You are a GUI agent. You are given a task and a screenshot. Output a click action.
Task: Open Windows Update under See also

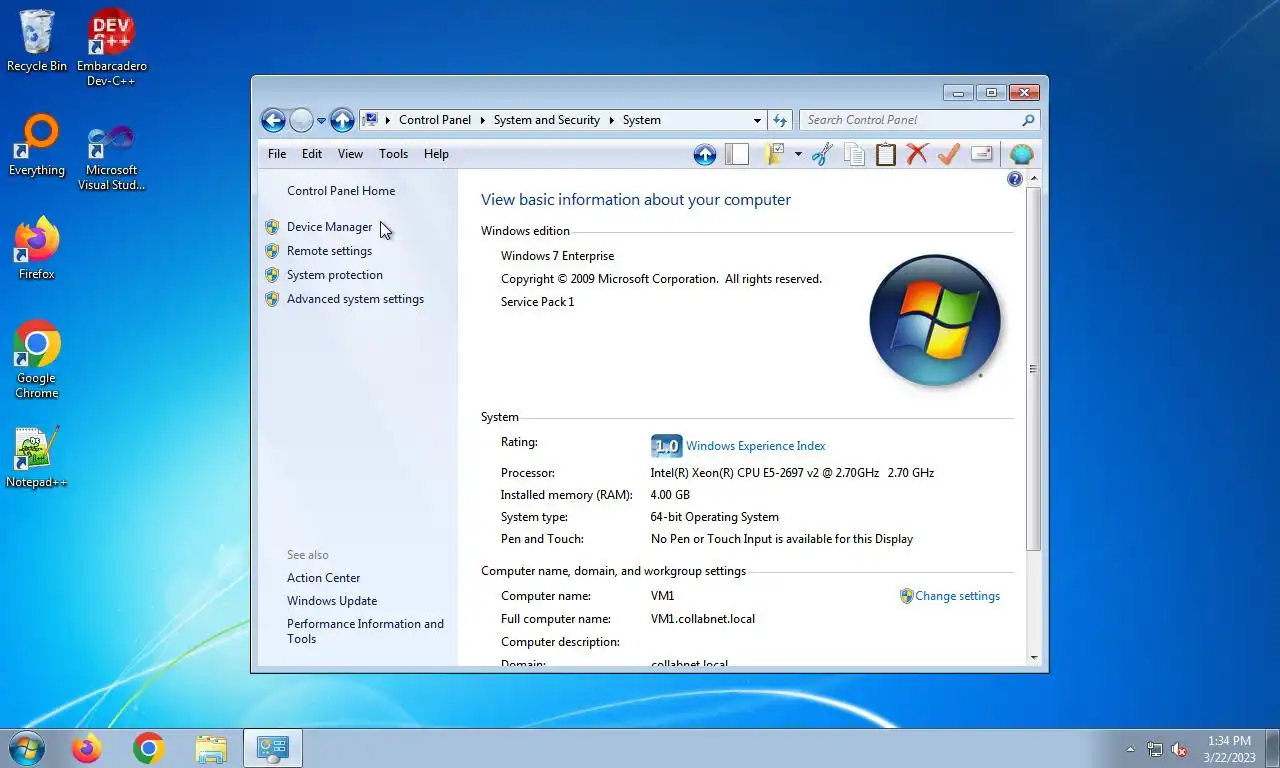click(x=332, y=601)
